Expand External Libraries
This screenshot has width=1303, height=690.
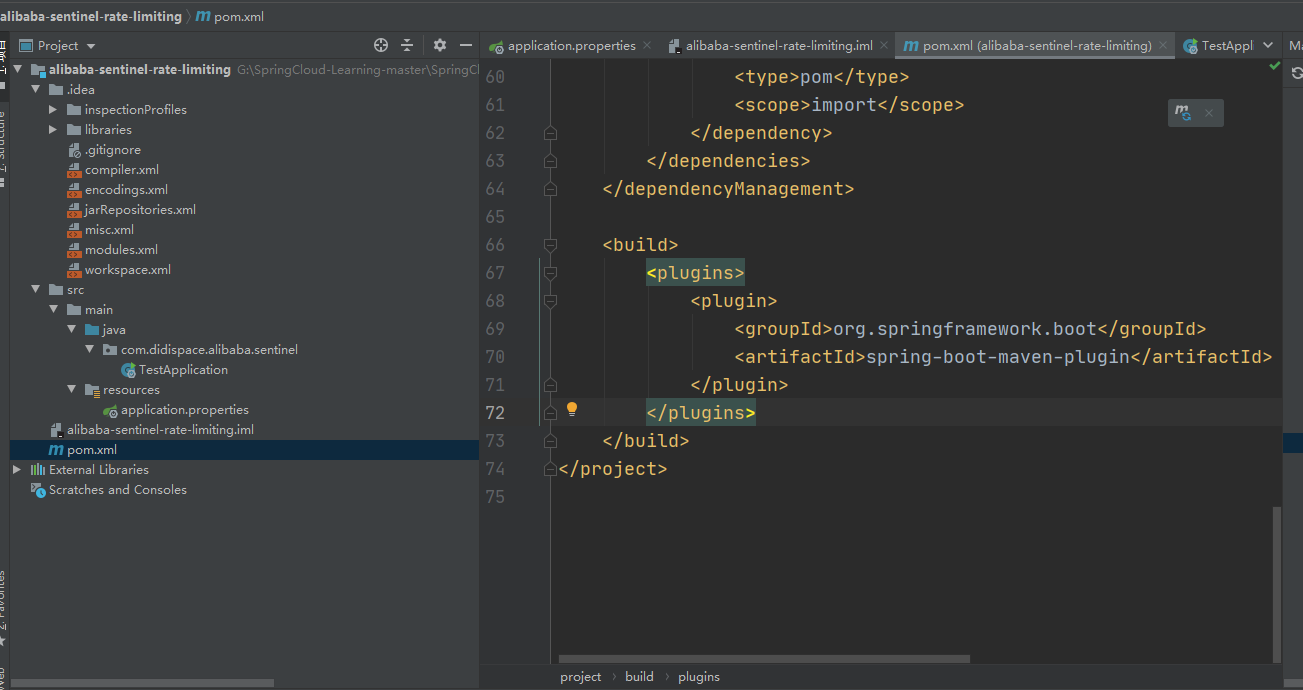[x=17, y=470]
